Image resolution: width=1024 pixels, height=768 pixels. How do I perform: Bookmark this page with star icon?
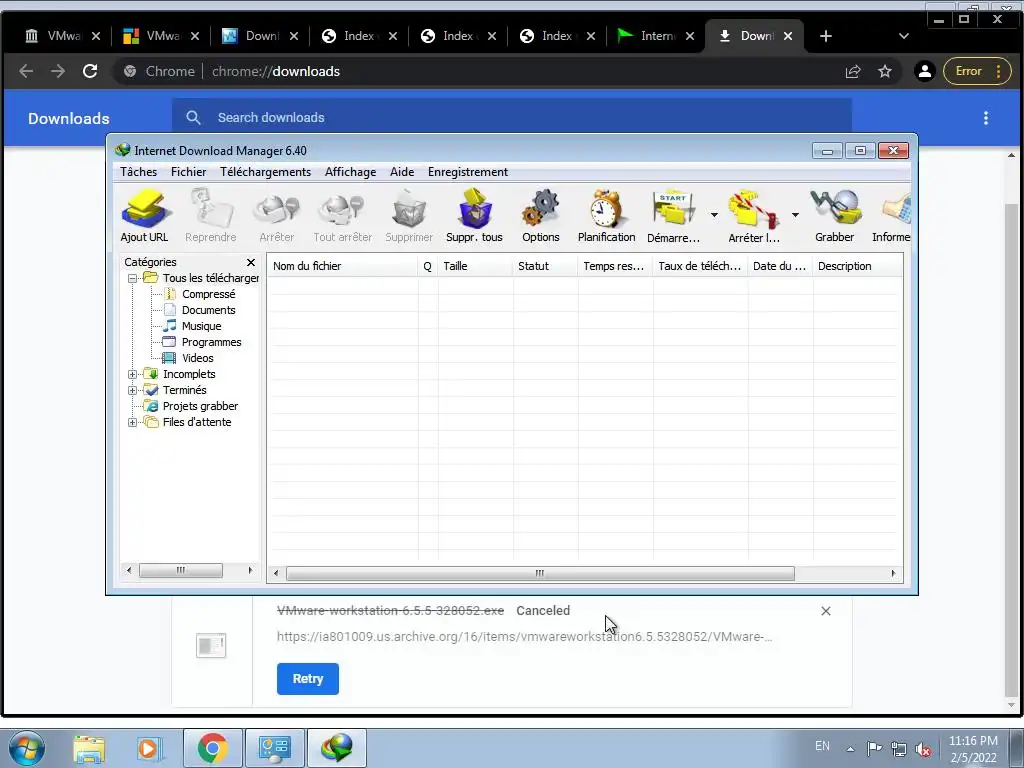click(885, 71)
